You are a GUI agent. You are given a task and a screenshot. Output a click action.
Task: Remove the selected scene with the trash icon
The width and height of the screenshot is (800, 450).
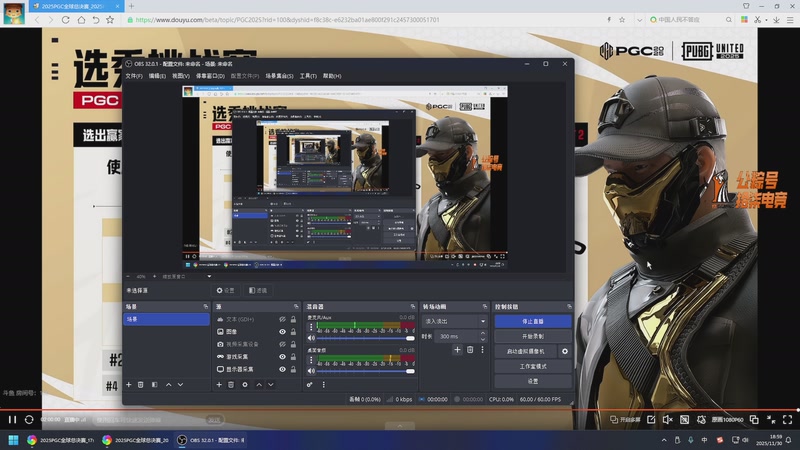(141, 385)
